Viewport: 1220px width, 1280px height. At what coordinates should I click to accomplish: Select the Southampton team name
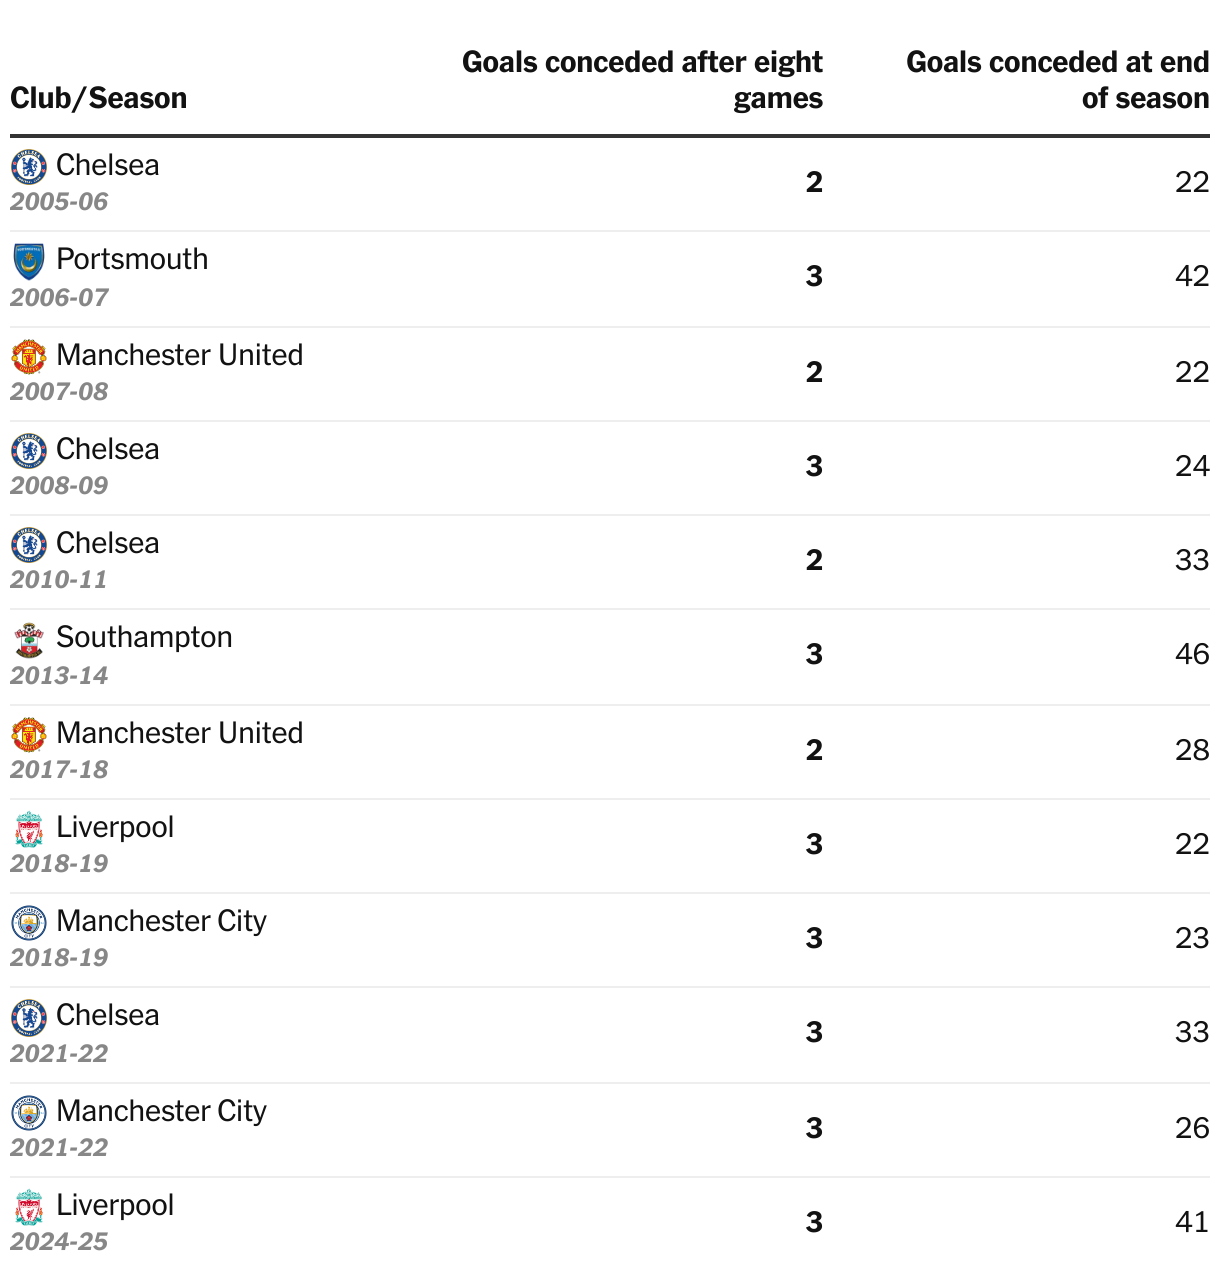pyautogui.click(x=144, y=637)
